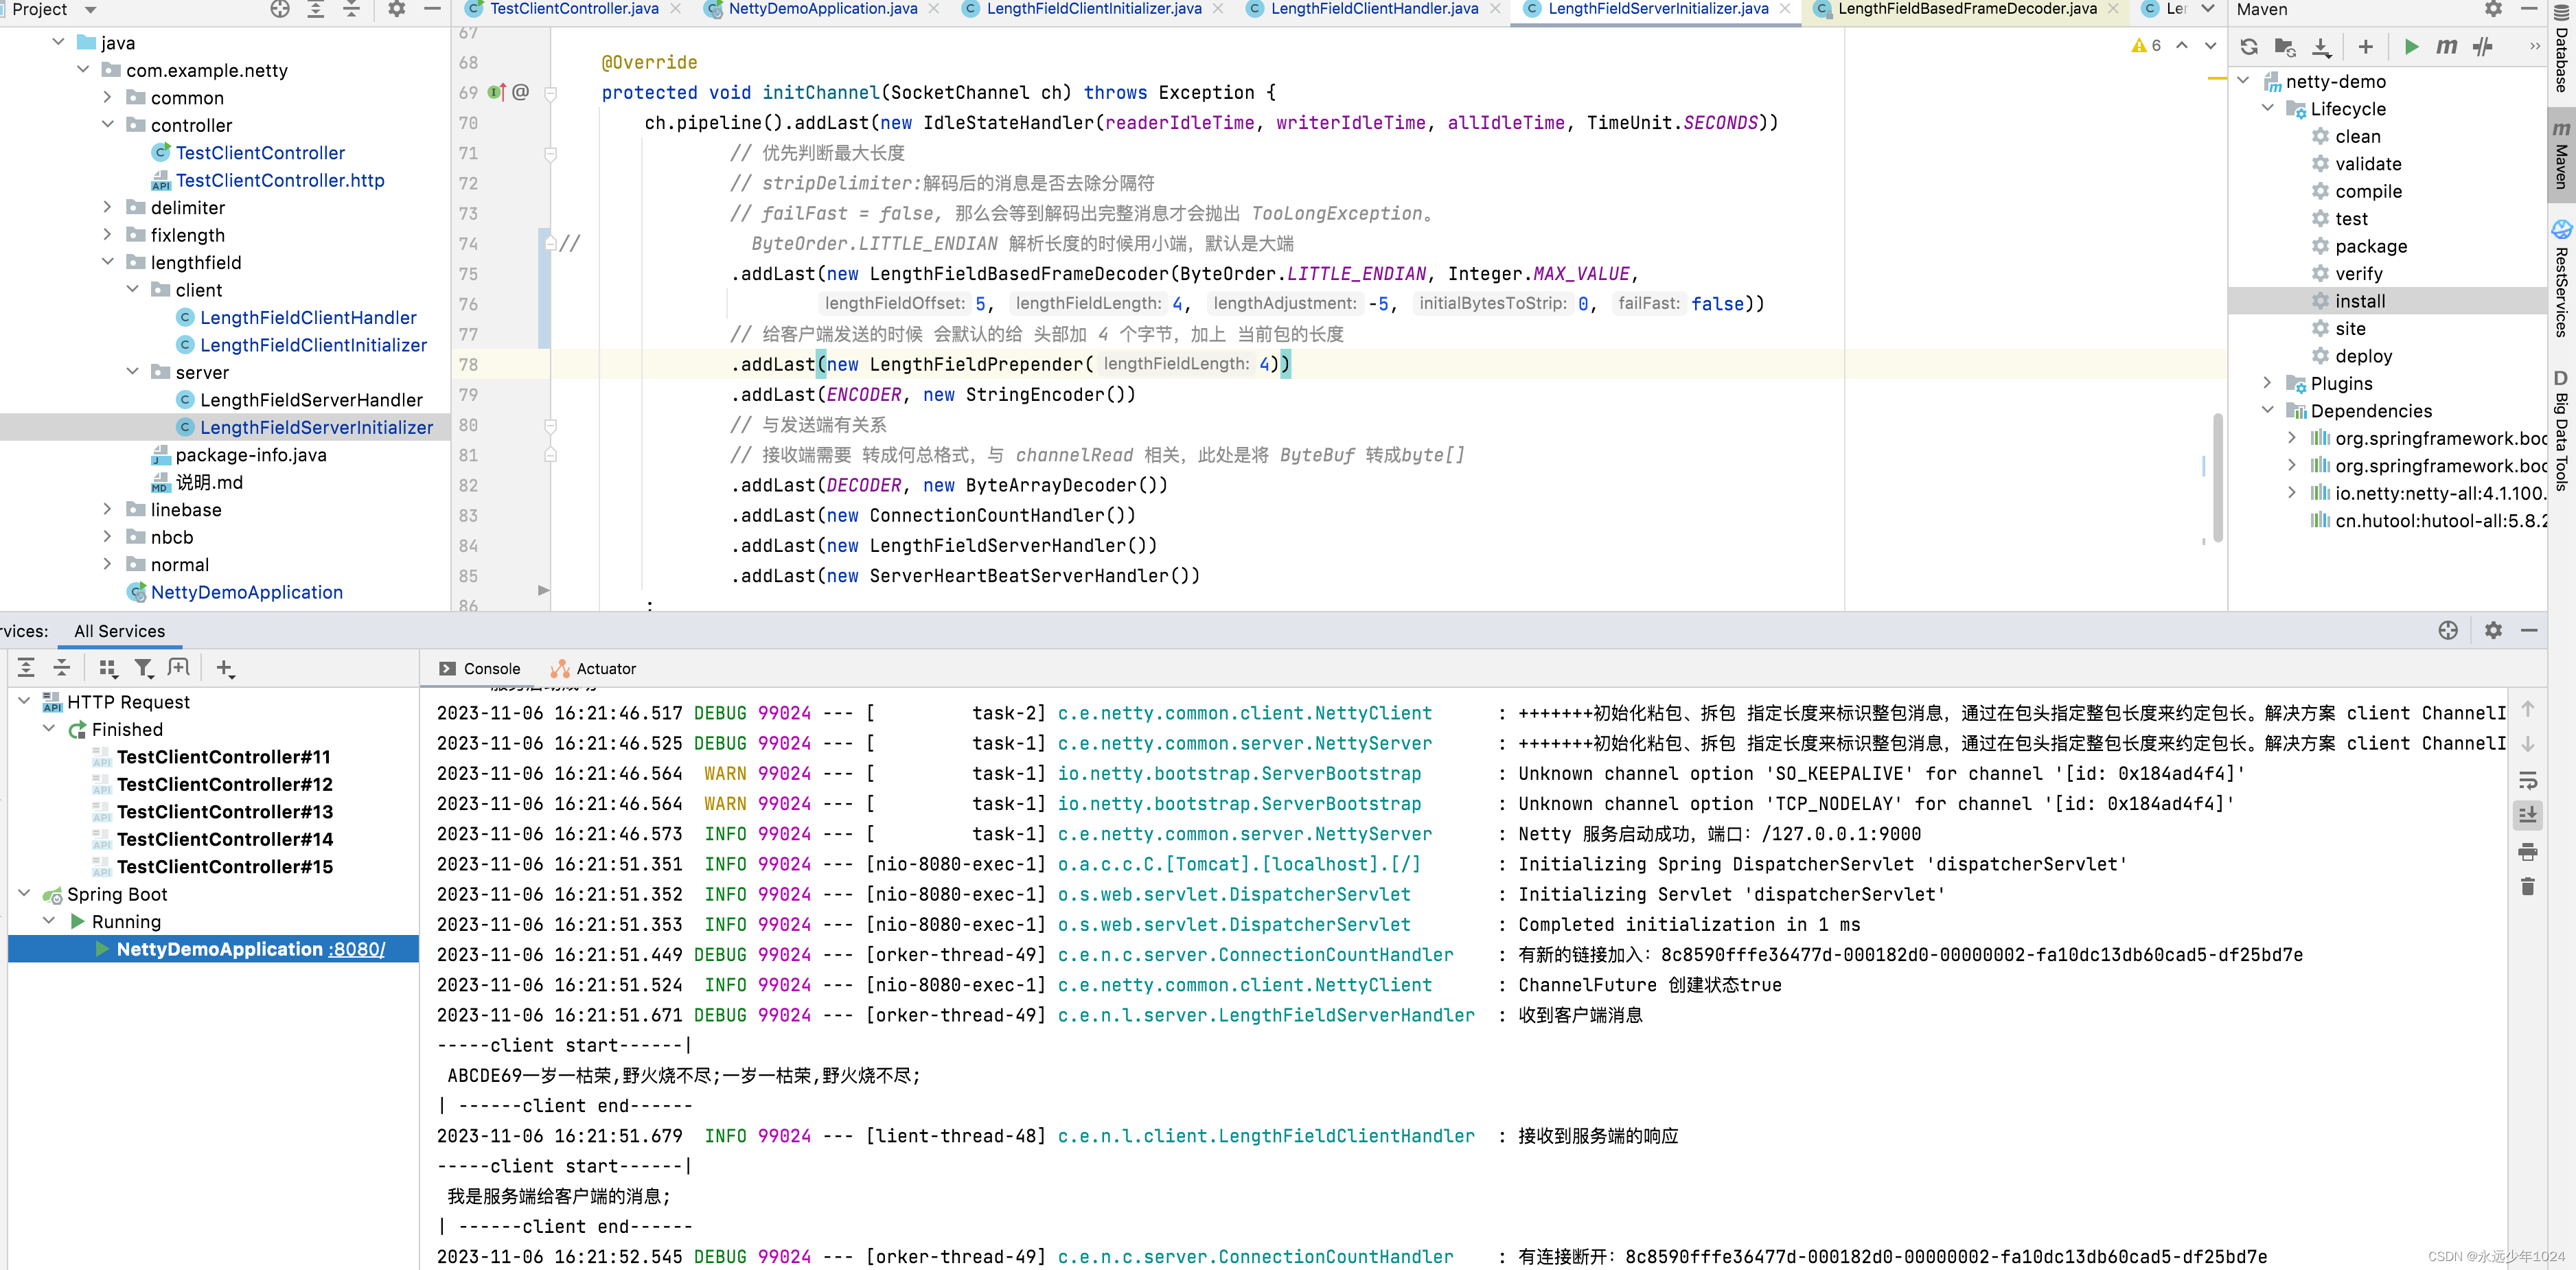The image size is (2576, 1270).
Task: Expand the common package folder
Action: click(x=108, y=97)
